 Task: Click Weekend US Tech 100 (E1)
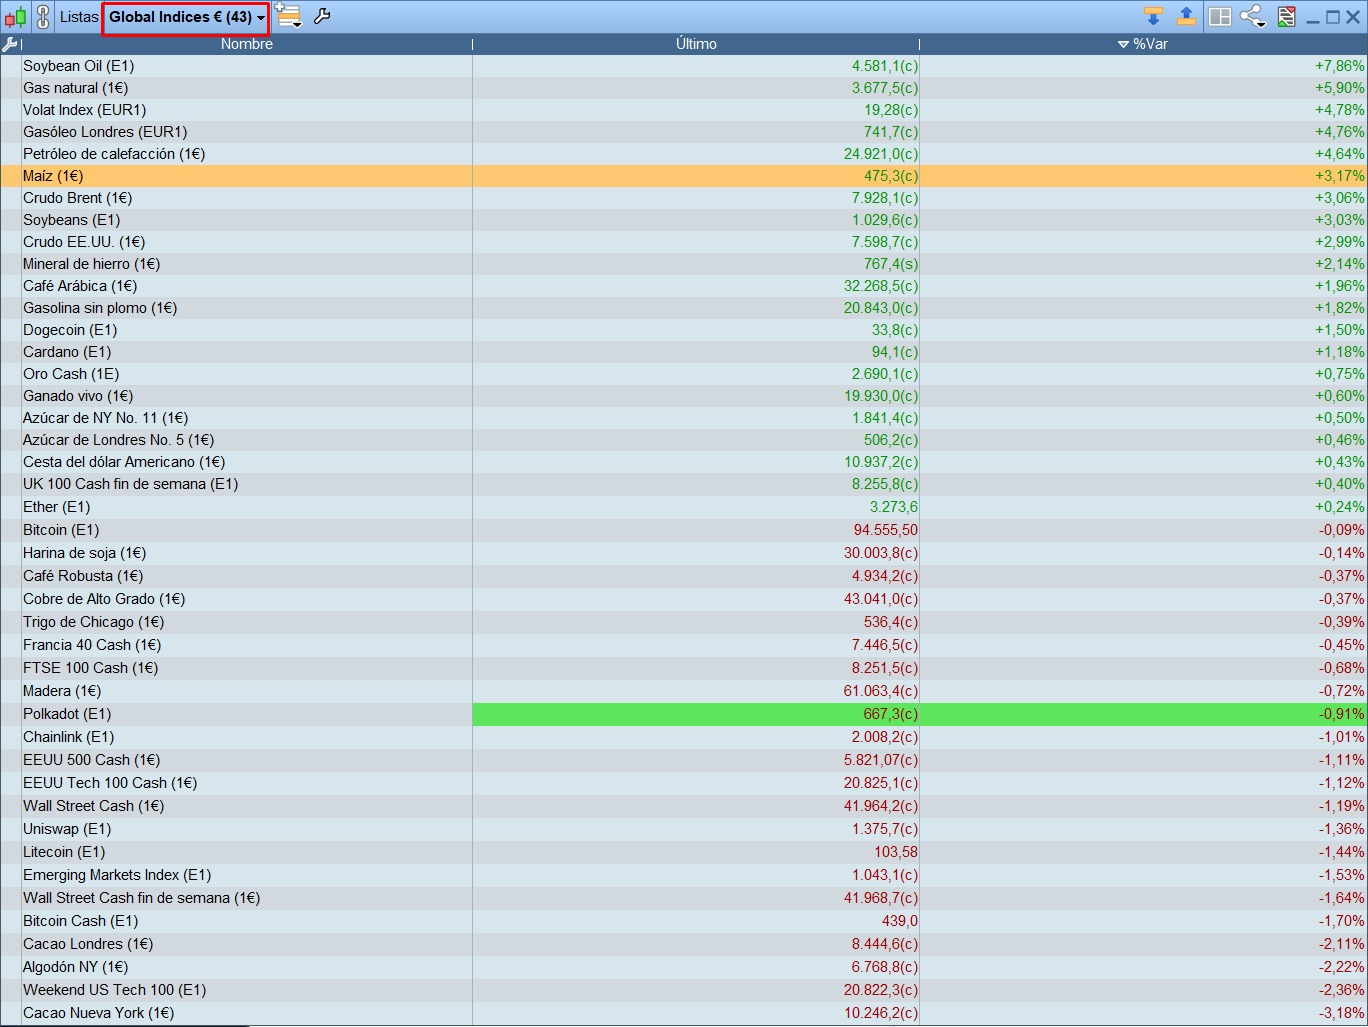[x=115, y=990]
